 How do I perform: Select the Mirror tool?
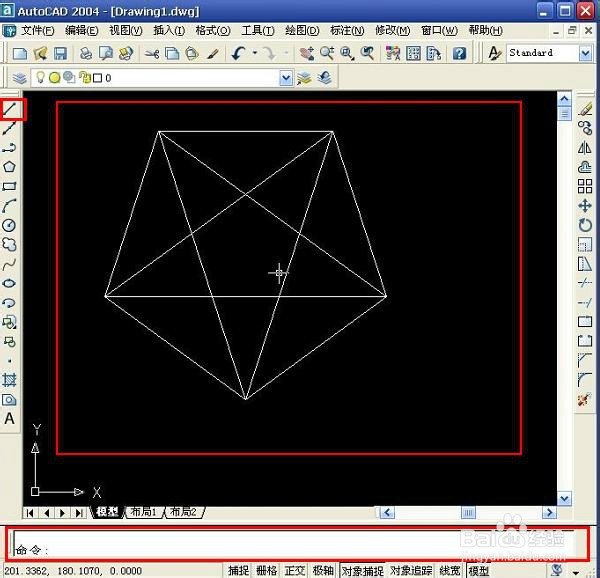click(x=585, y=148)
